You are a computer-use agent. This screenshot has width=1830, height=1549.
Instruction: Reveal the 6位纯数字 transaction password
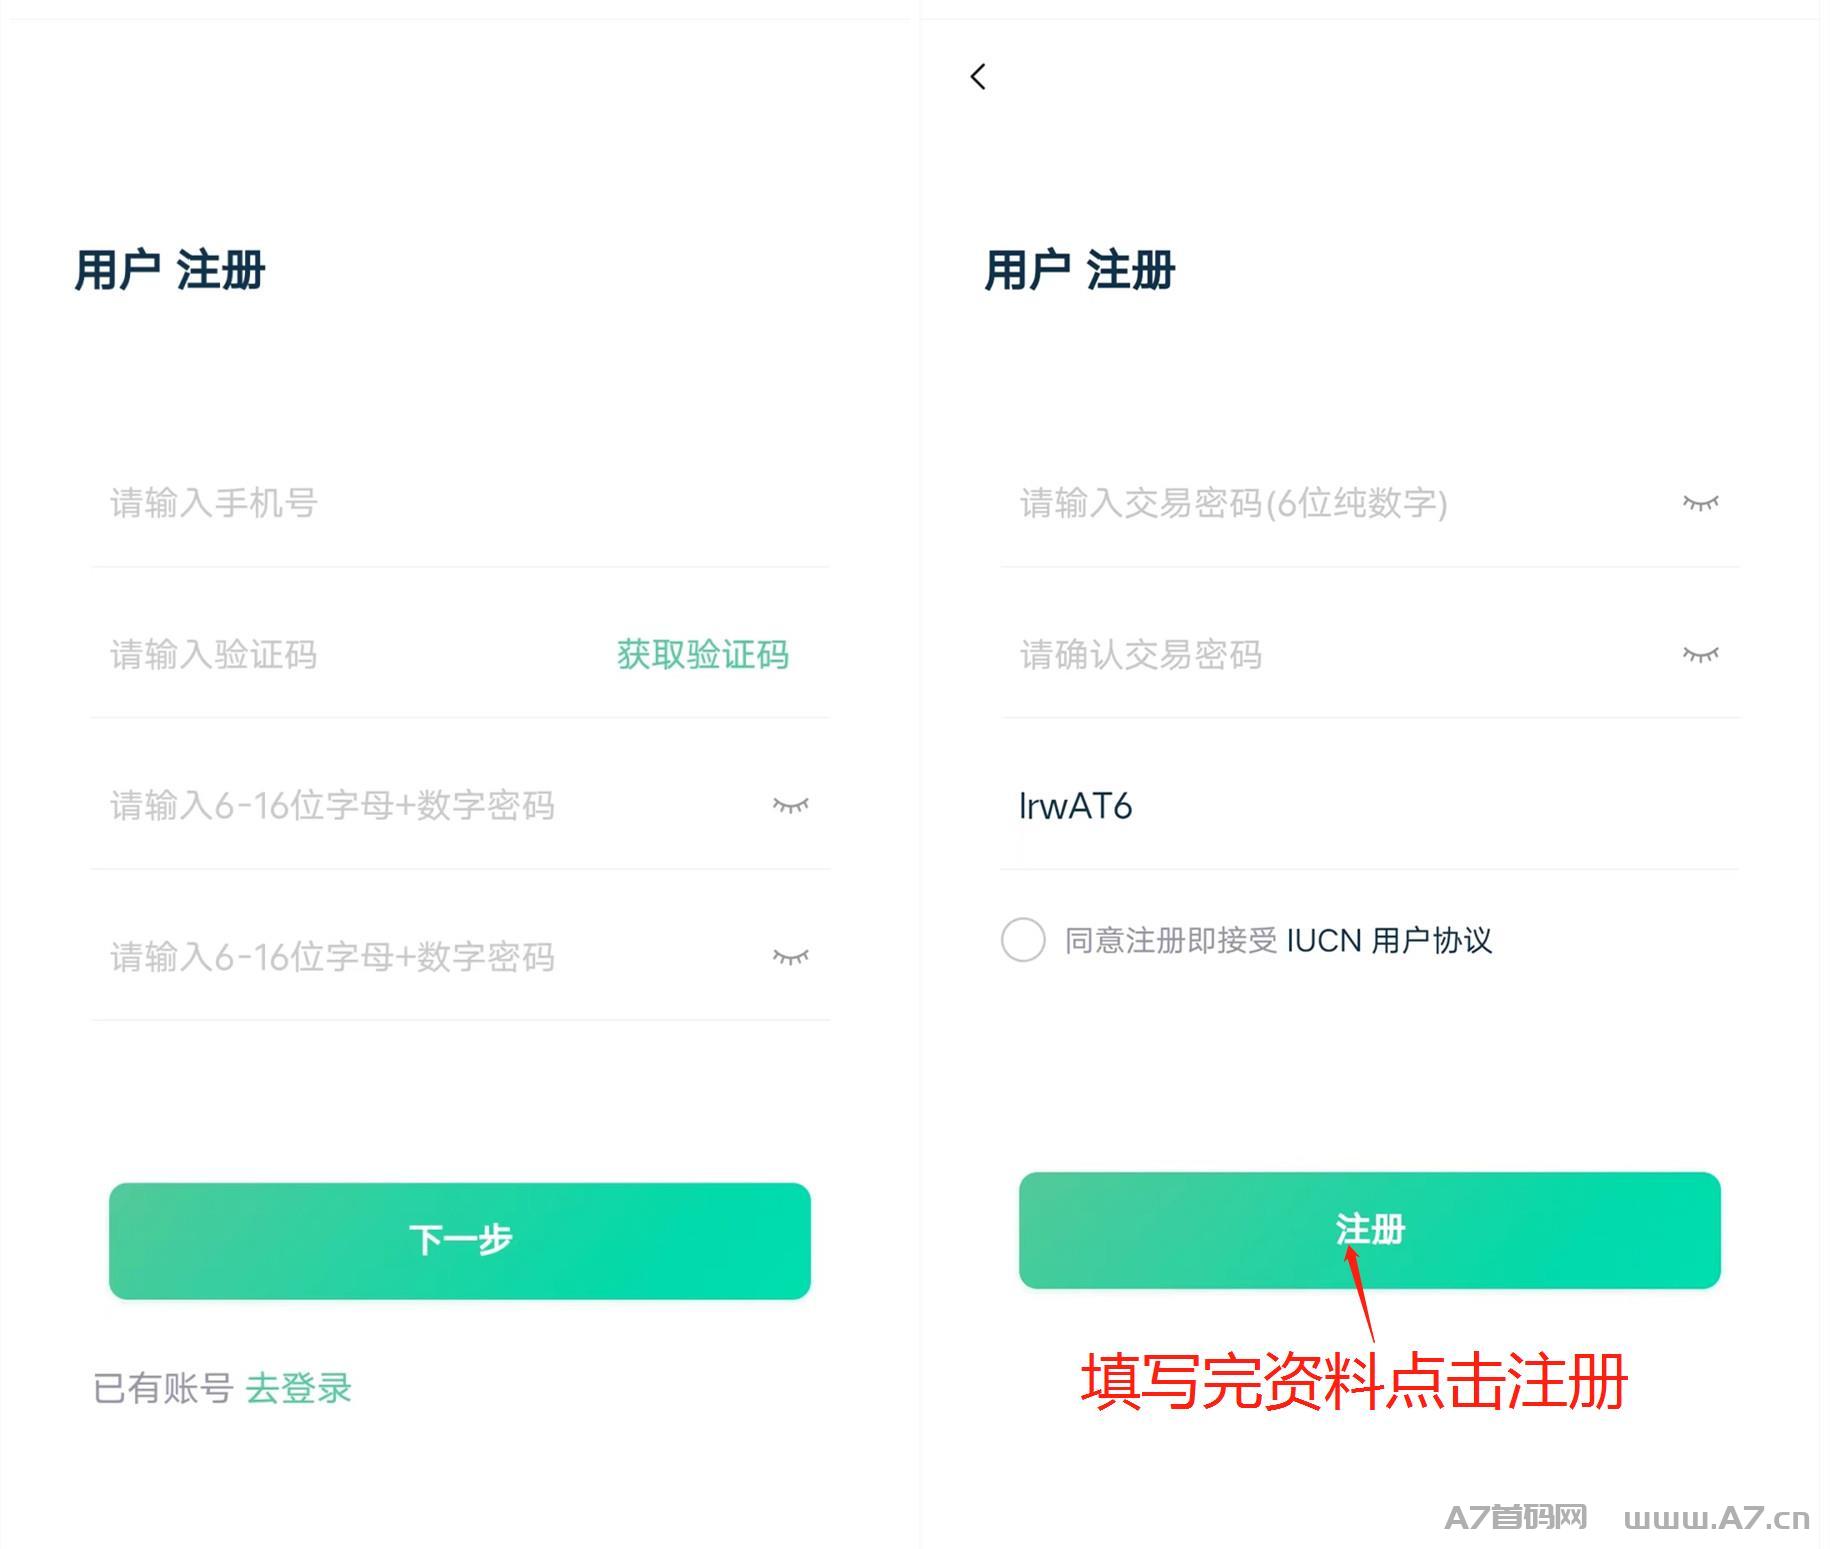(x=1700, y=503)
